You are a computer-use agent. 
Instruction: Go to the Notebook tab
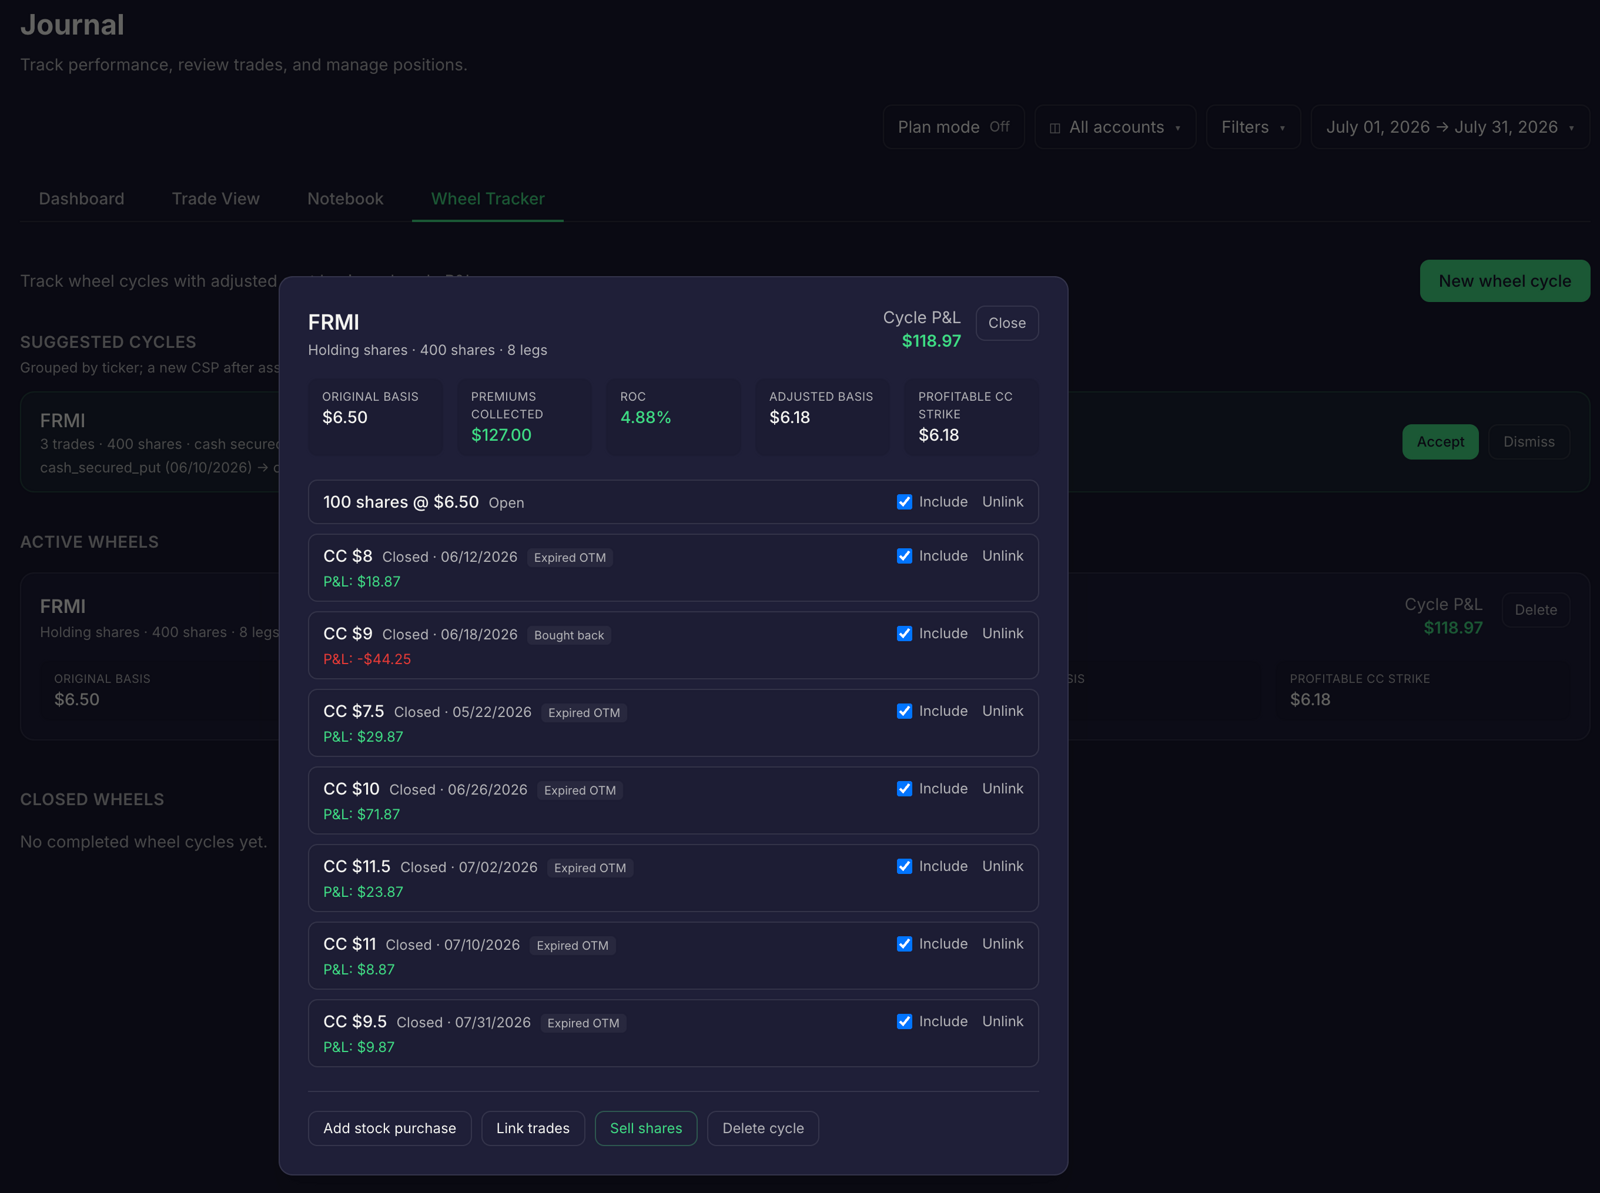click(345, 199)
